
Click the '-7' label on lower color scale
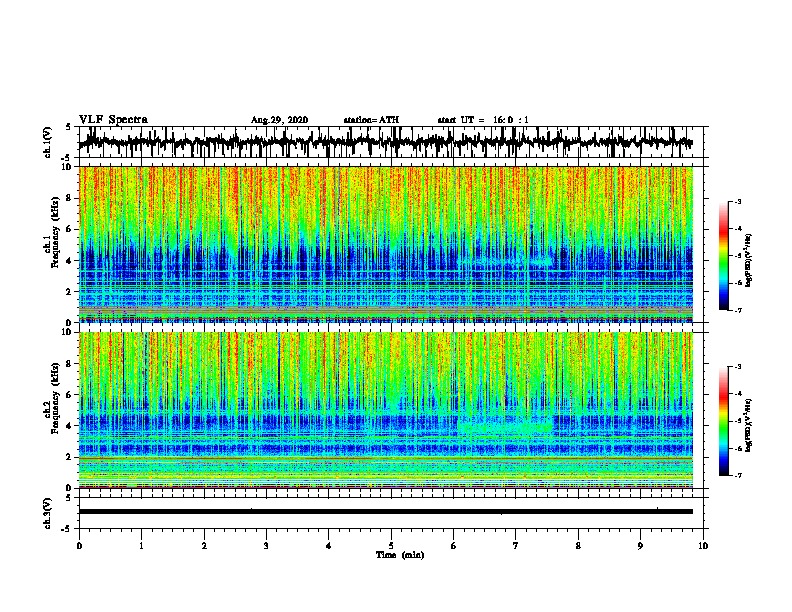738,476
